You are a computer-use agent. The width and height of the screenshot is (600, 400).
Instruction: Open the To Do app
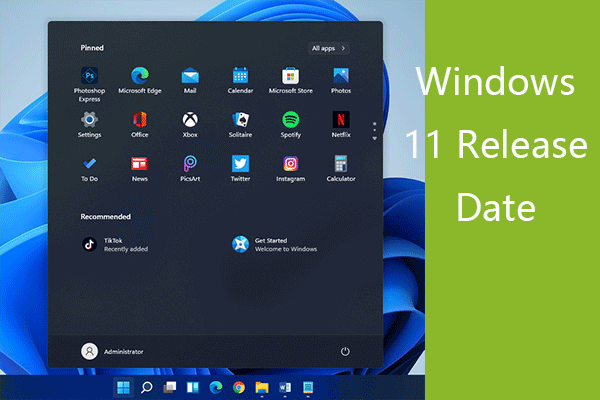89,168
